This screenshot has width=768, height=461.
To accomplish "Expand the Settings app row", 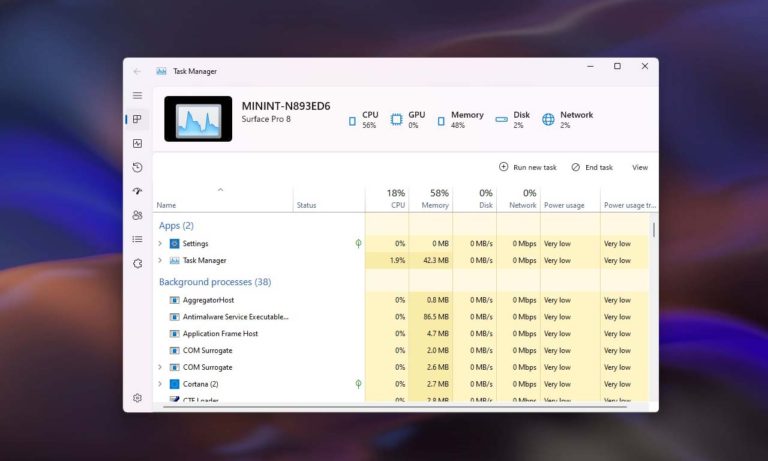I will click(160, 243).
